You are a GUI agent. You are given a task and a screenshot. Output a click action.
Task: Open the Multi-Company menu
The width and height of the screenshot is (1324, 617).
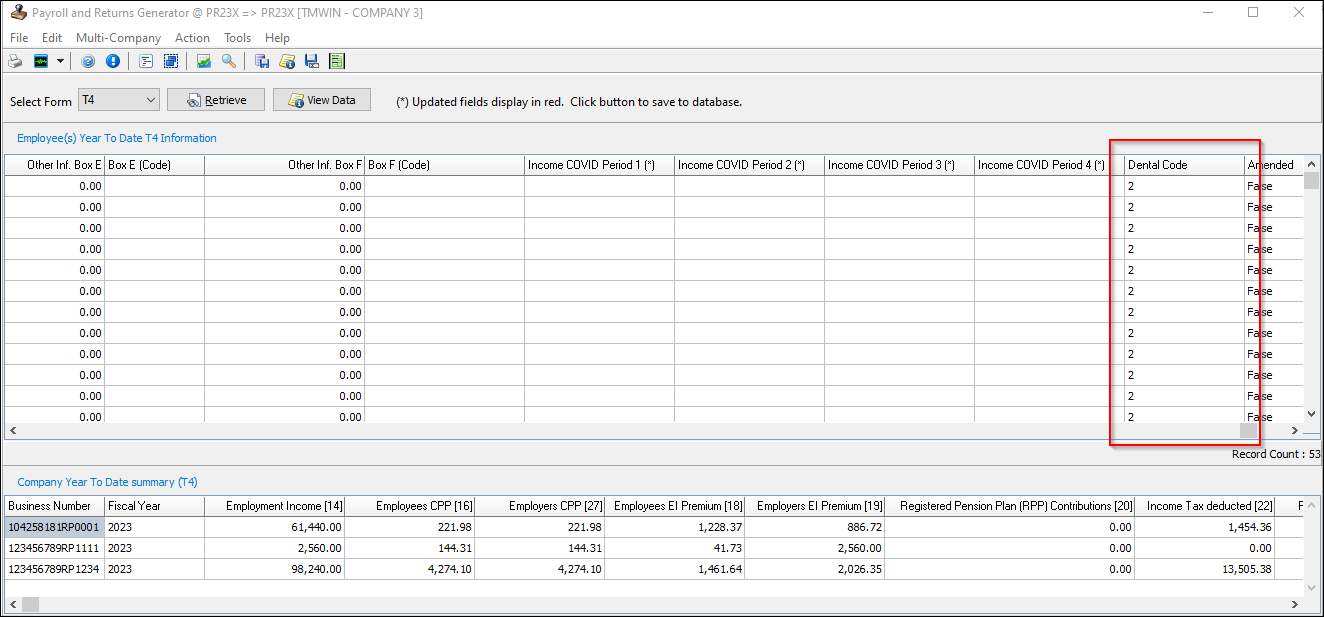[x=118, y=37]
